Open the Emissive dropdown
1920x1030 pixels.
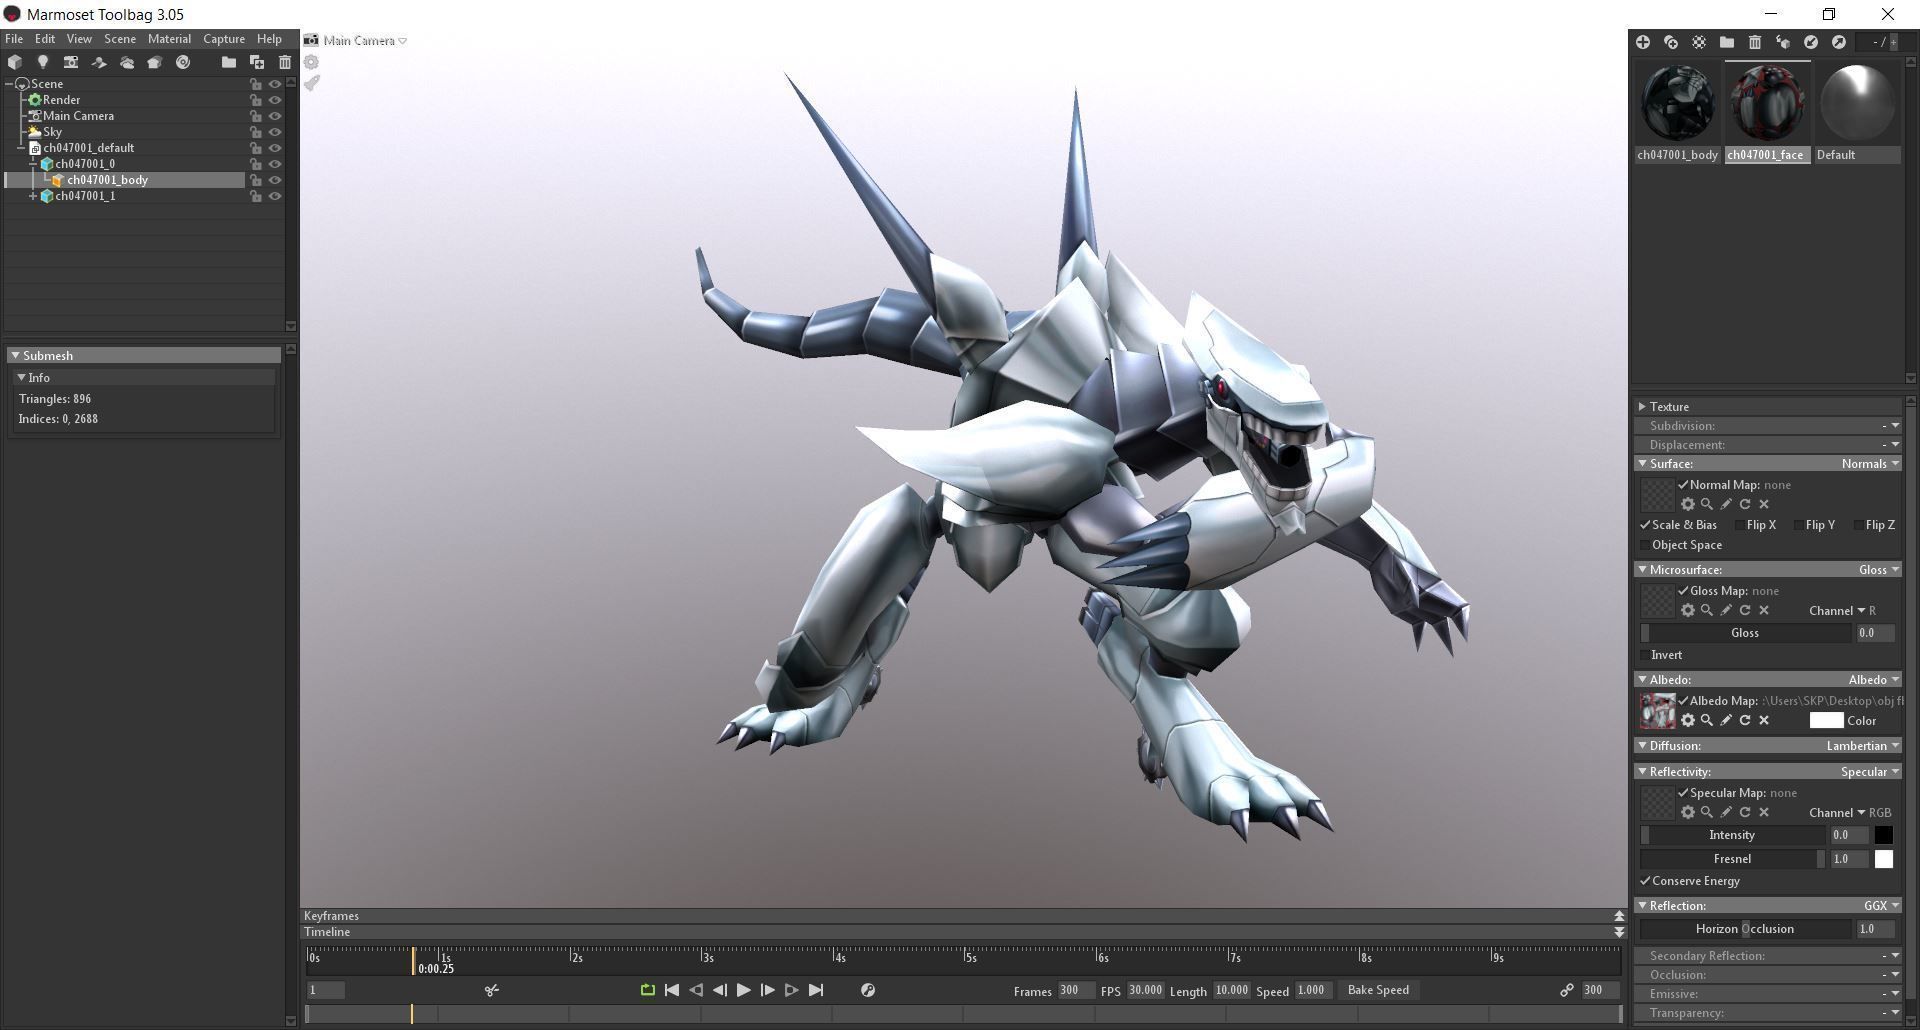tap(1891, 994)
